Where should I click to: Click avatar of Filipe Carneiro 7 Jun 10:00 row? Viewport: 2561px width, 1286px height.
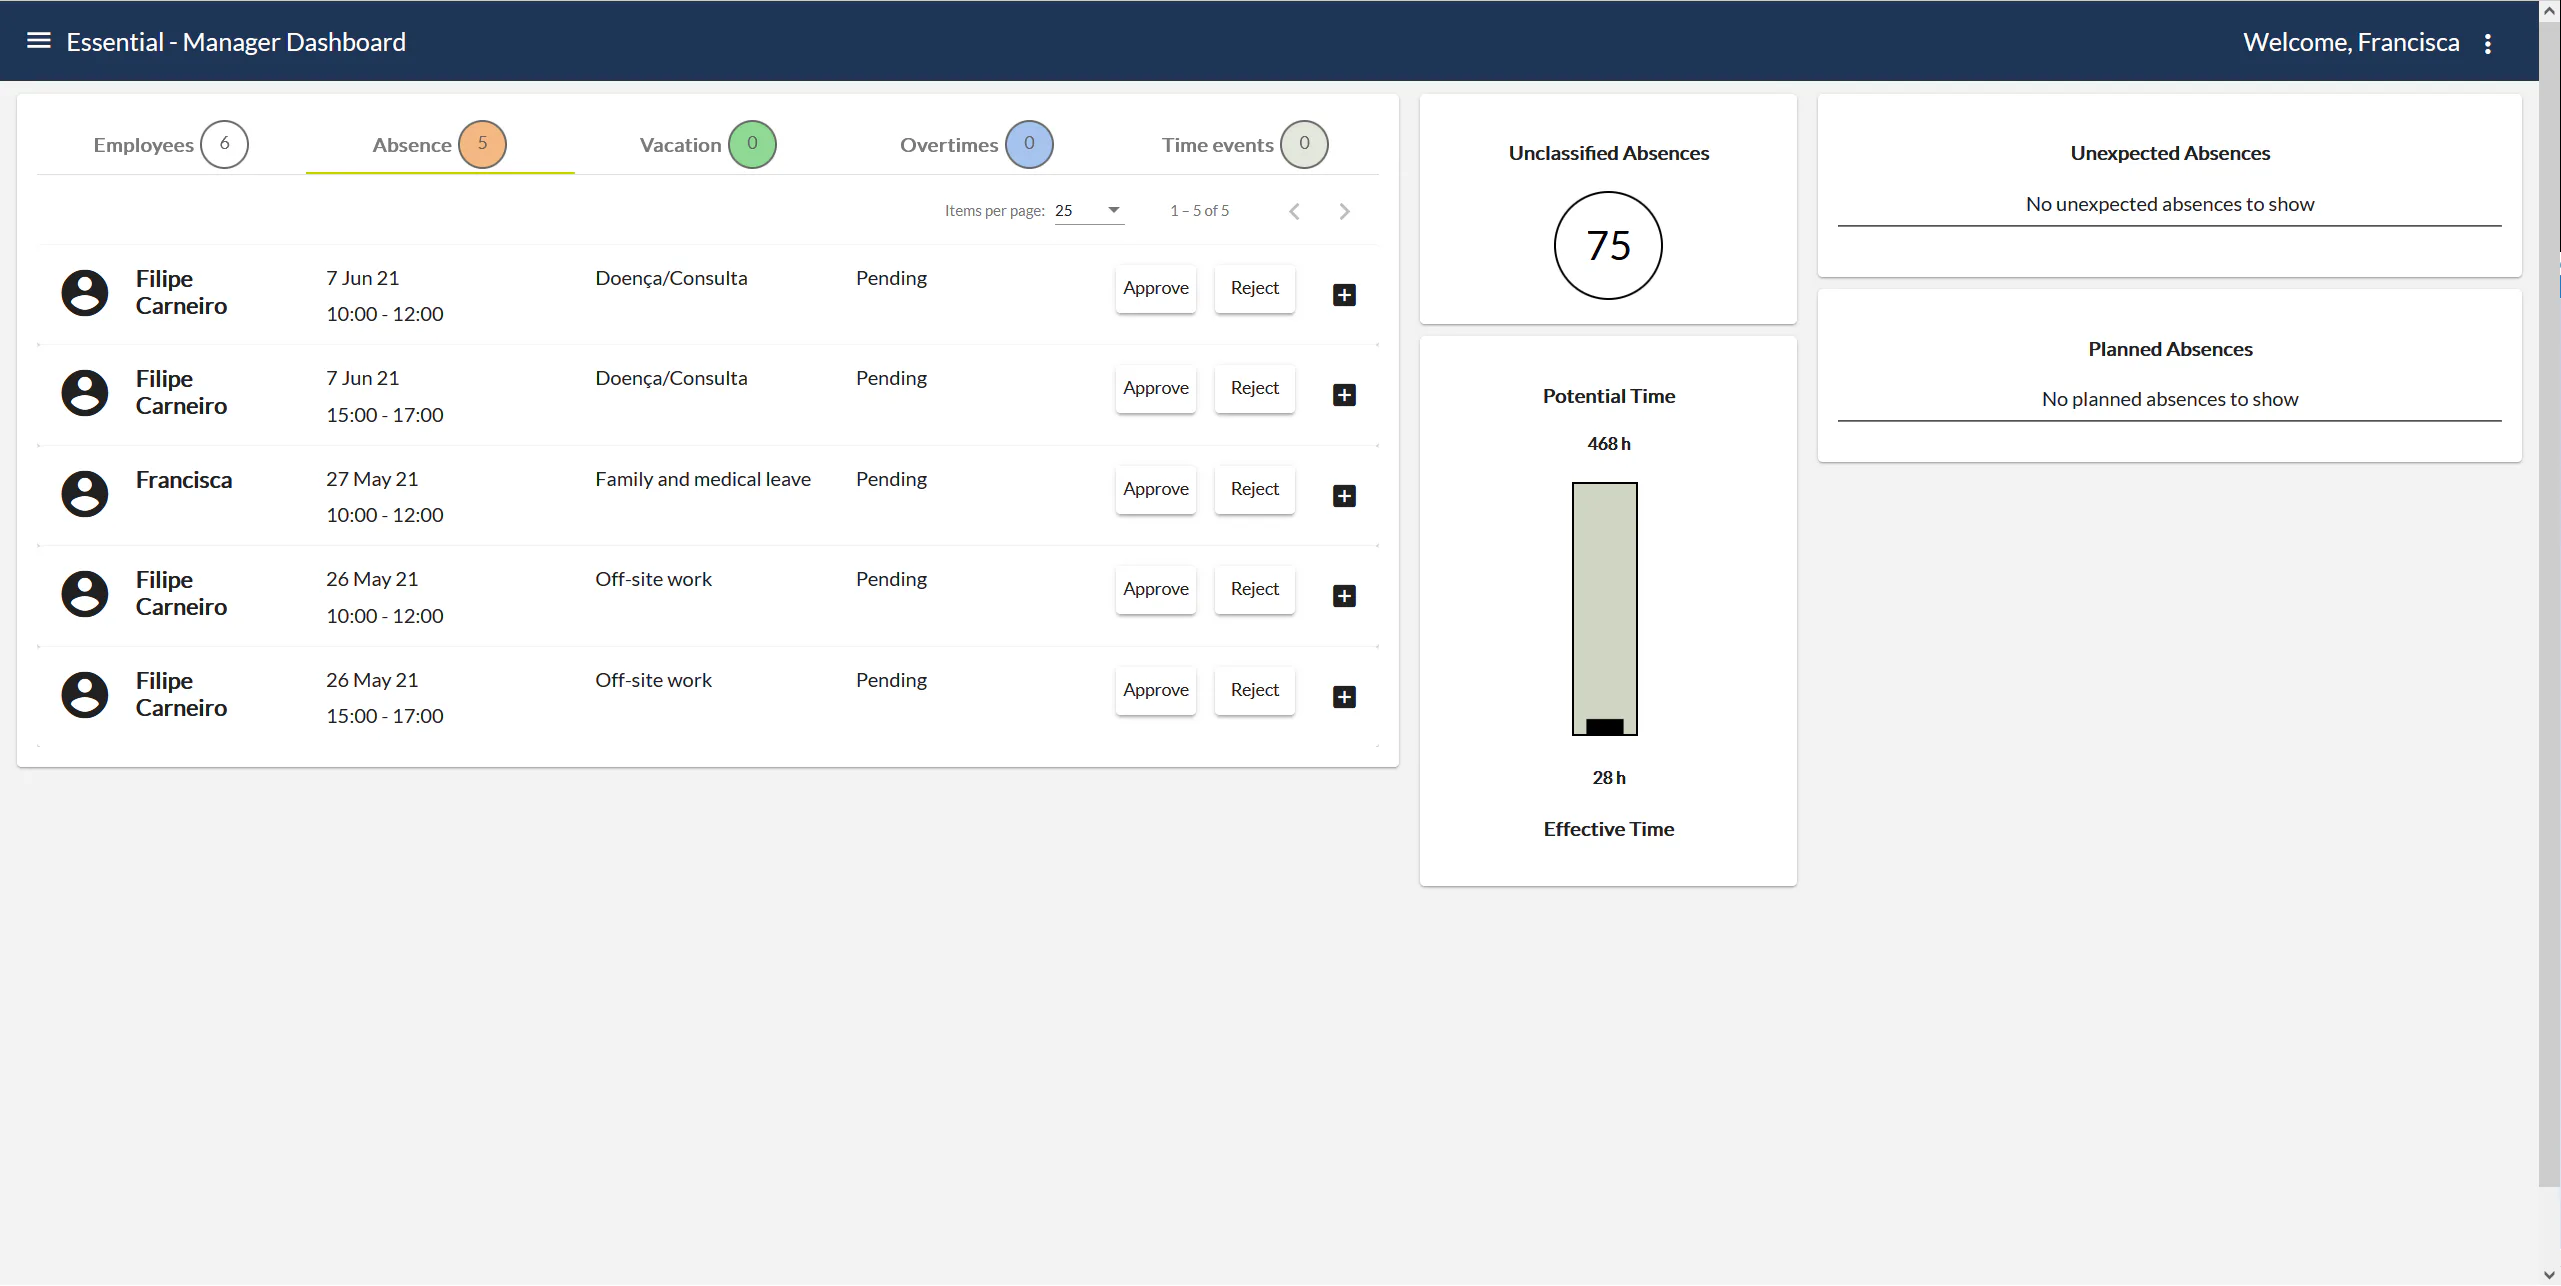[x=85, y=293]
